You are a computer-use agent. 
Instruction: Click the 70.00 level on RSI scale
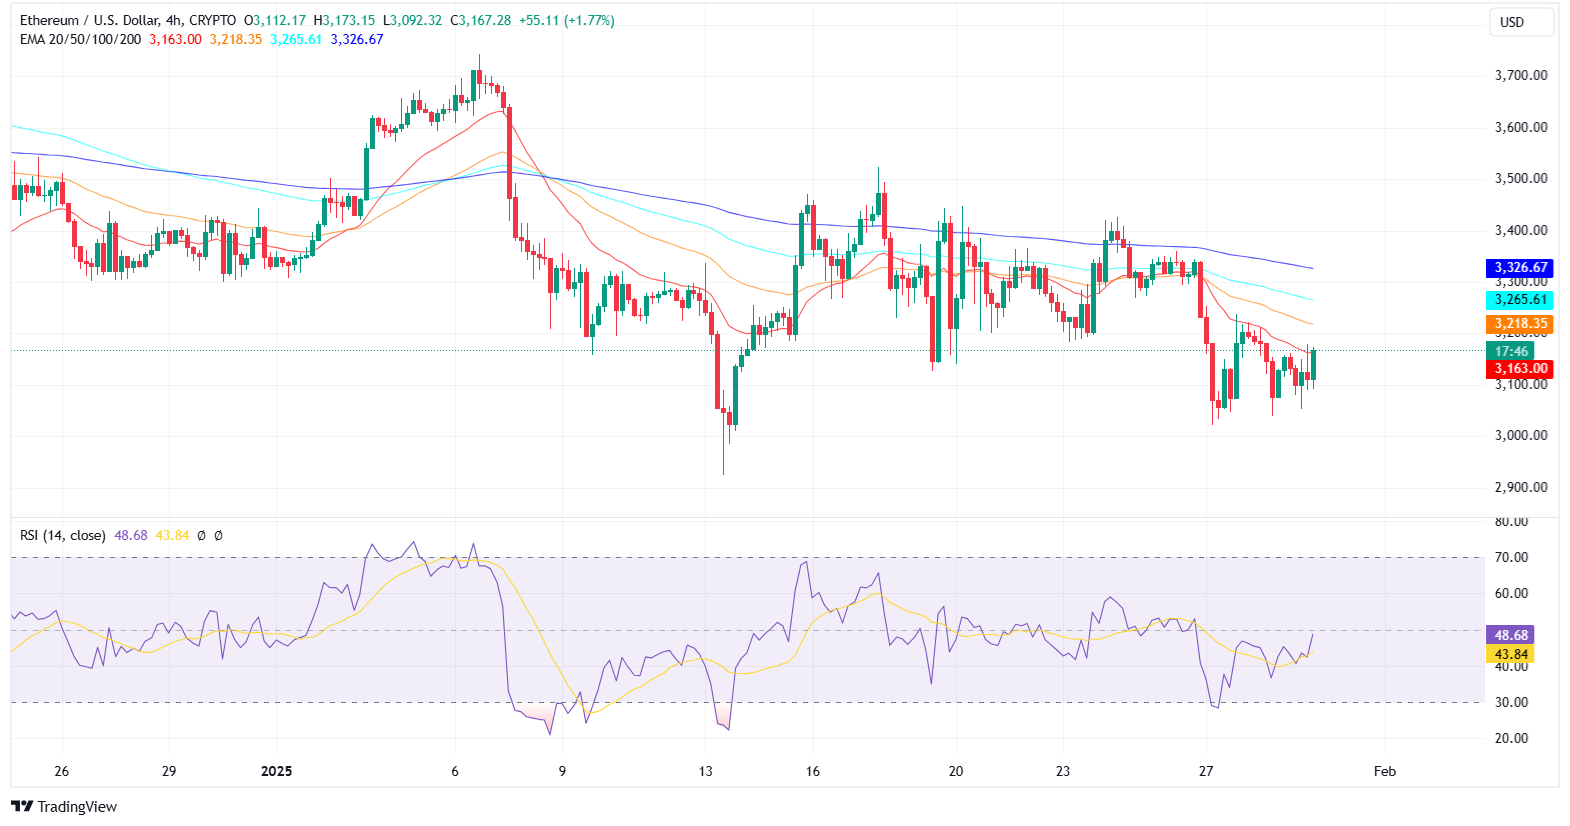point(1510,557)
